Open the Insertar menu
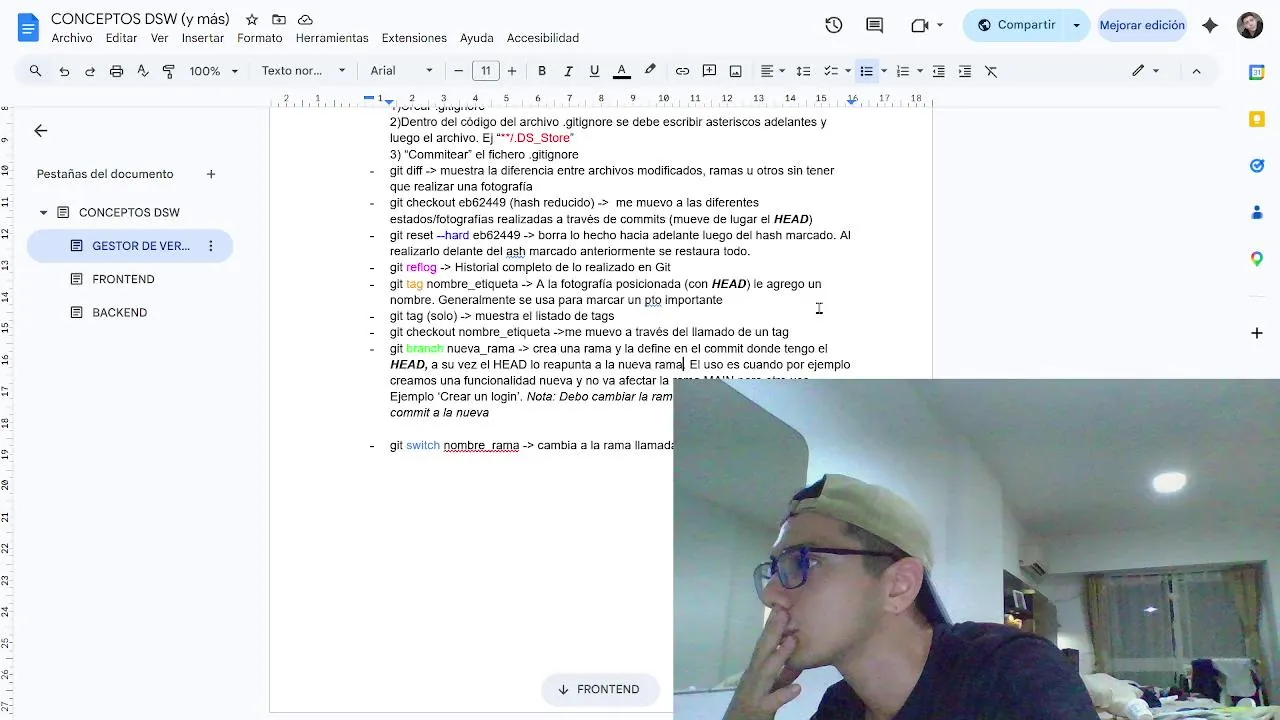 coord(203,38)
